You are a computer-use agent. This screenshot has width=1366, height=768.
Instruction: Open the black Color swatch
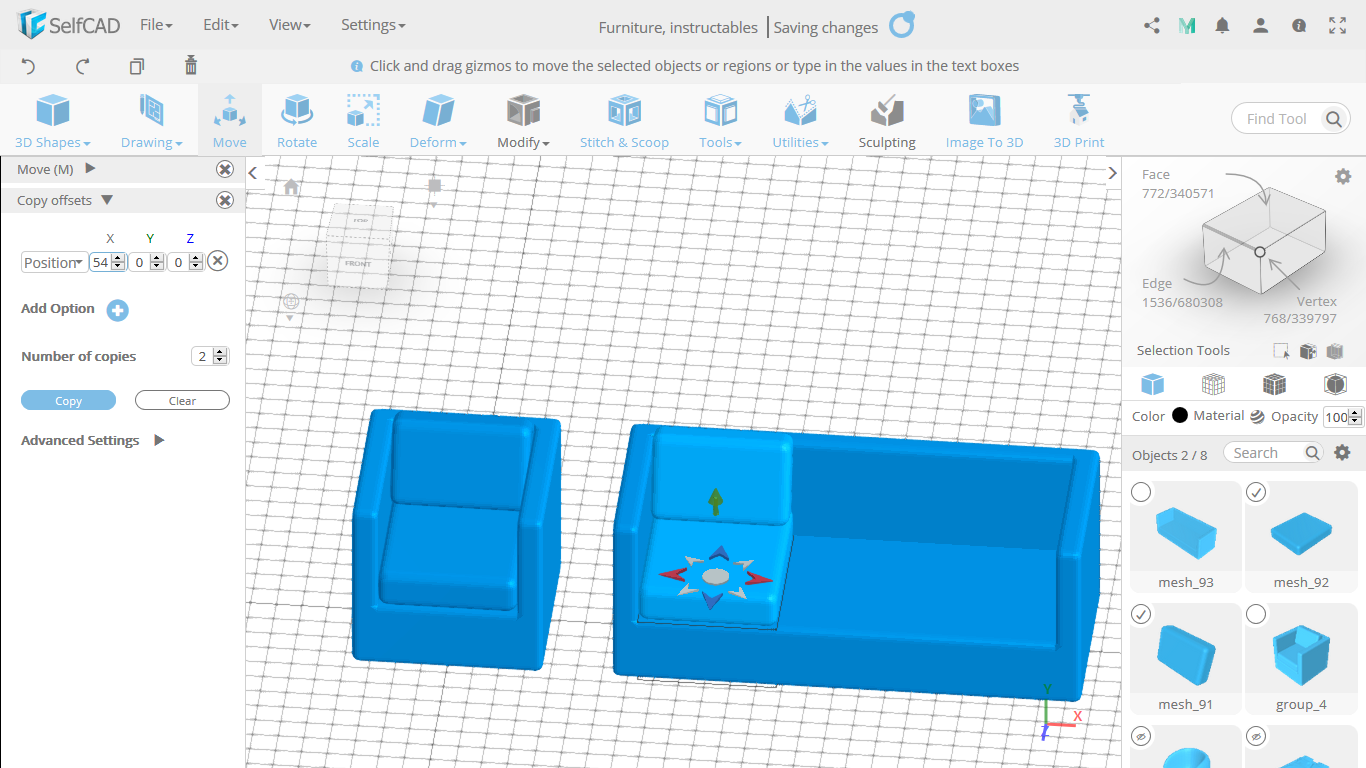click(1180, 416)
